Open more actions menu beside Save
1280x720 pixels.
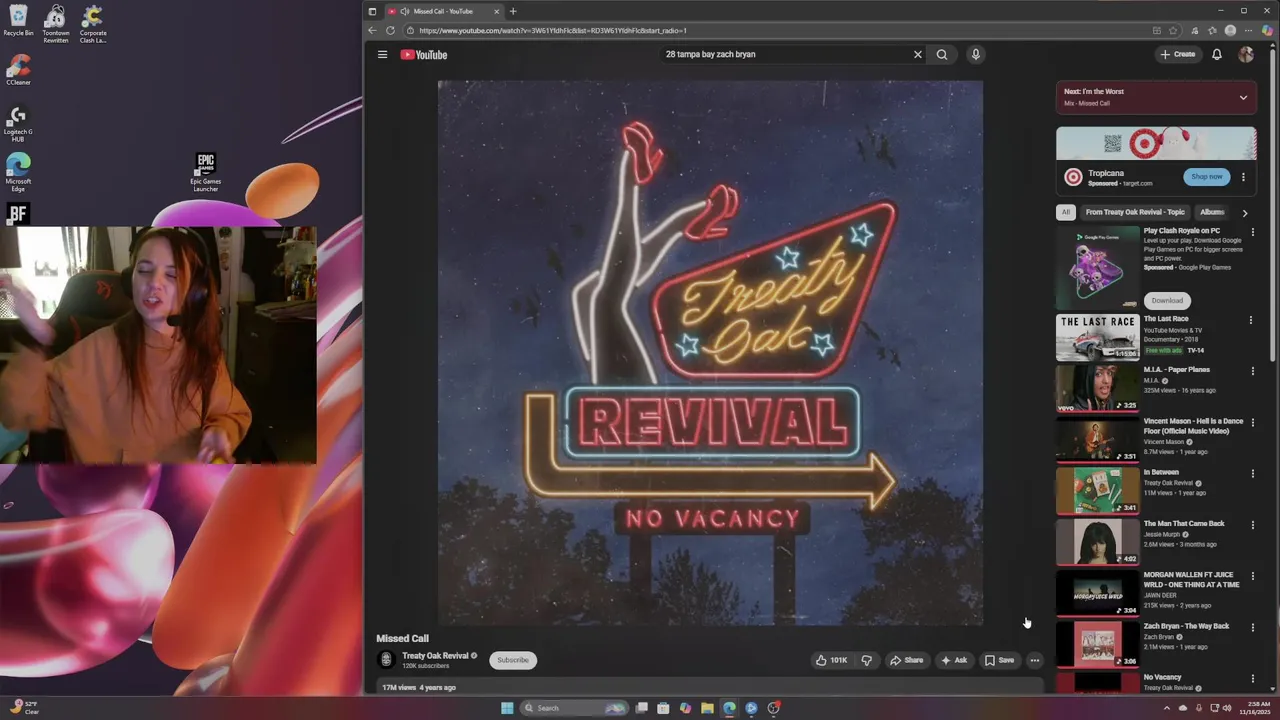1035,660
